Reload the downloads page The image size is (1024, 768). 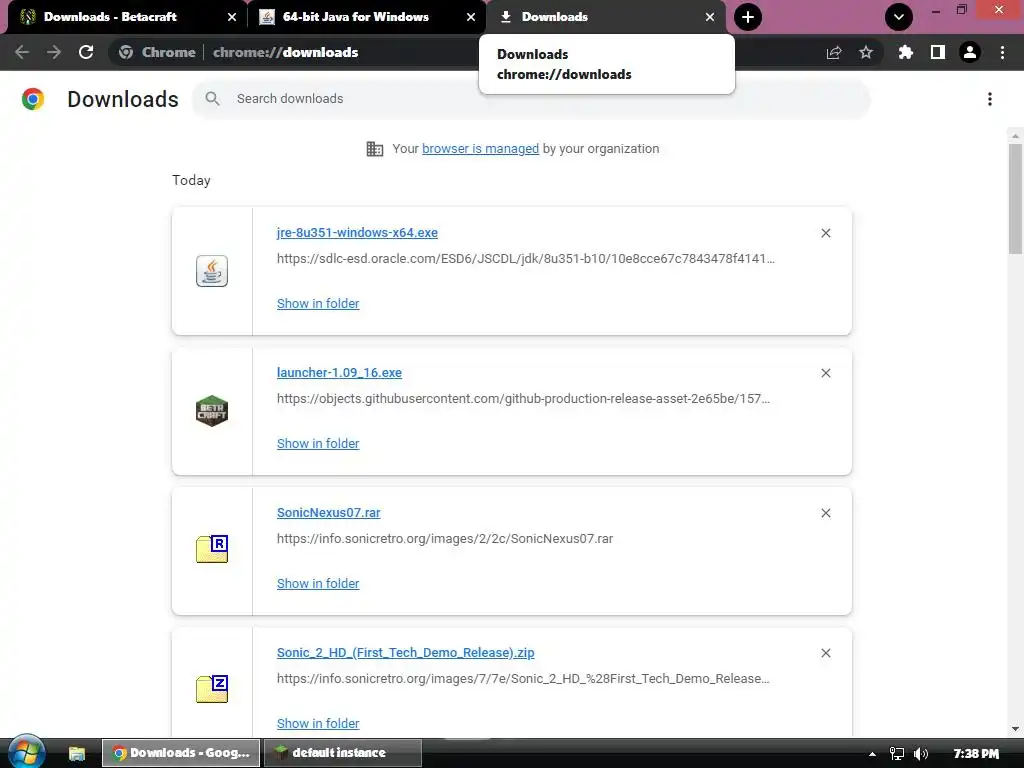[x=86, y=52]
